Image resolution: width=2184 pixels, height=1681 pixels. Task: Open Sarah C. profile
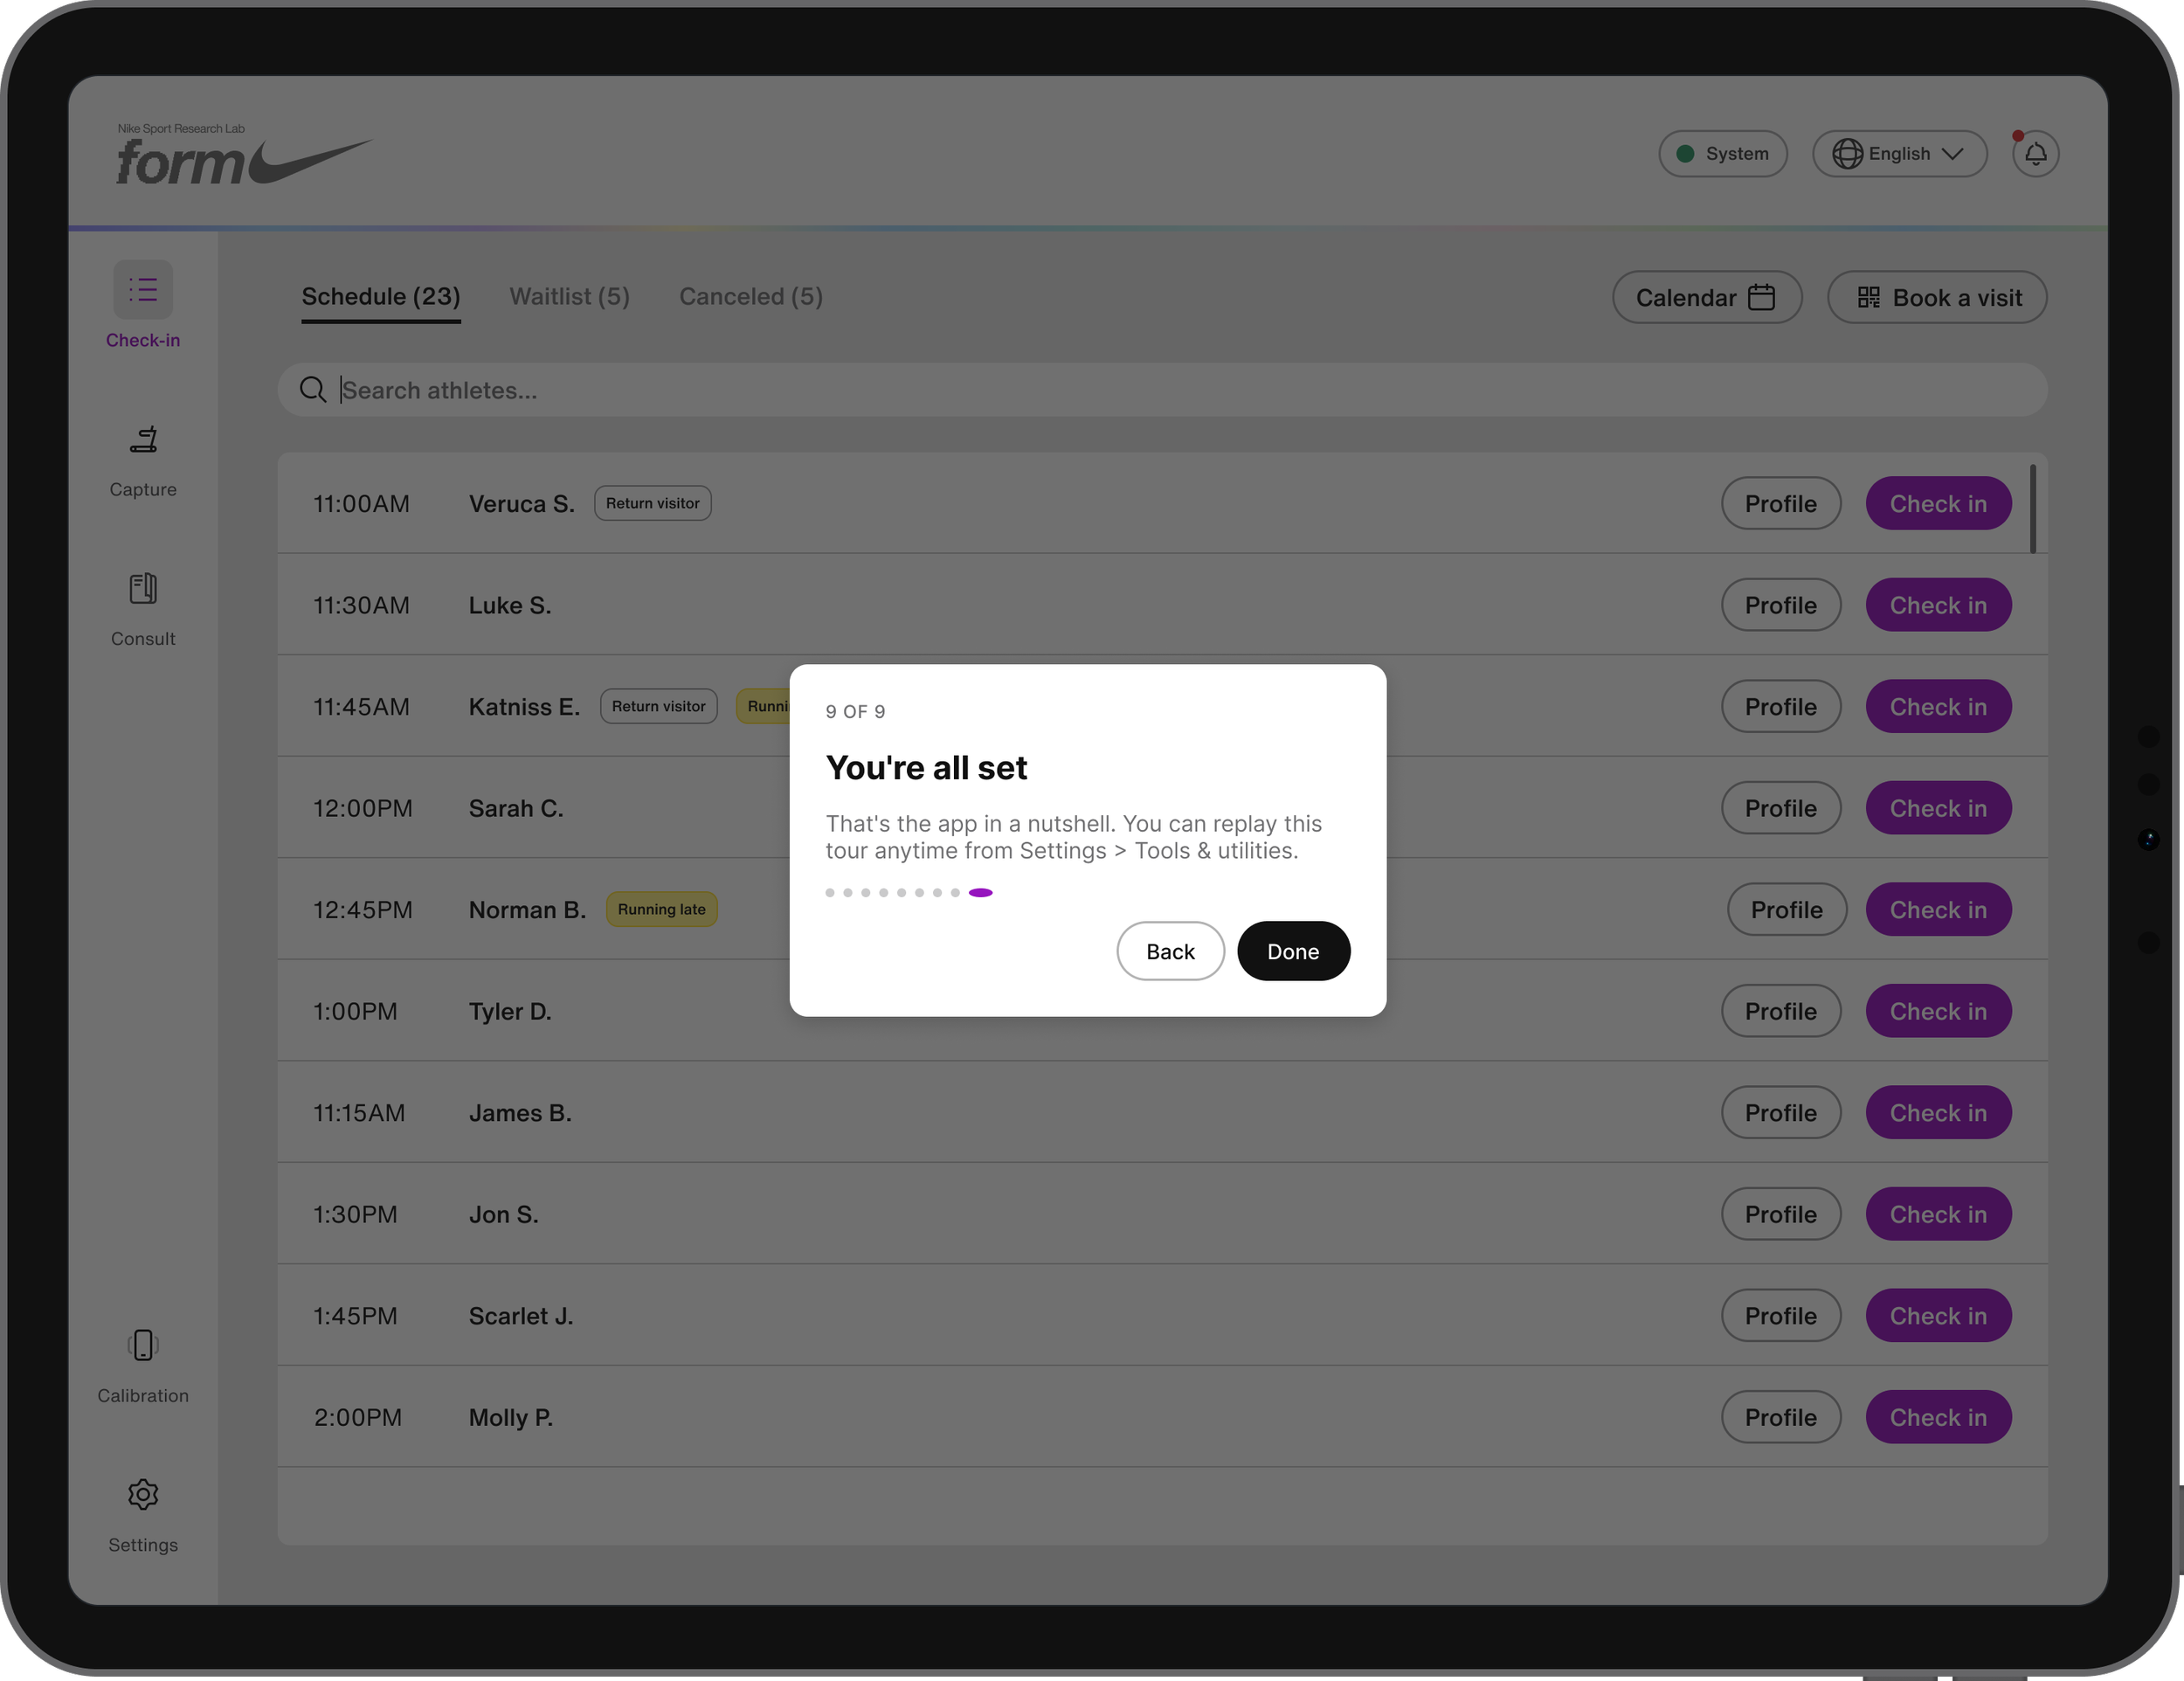tap(1780, 808)
